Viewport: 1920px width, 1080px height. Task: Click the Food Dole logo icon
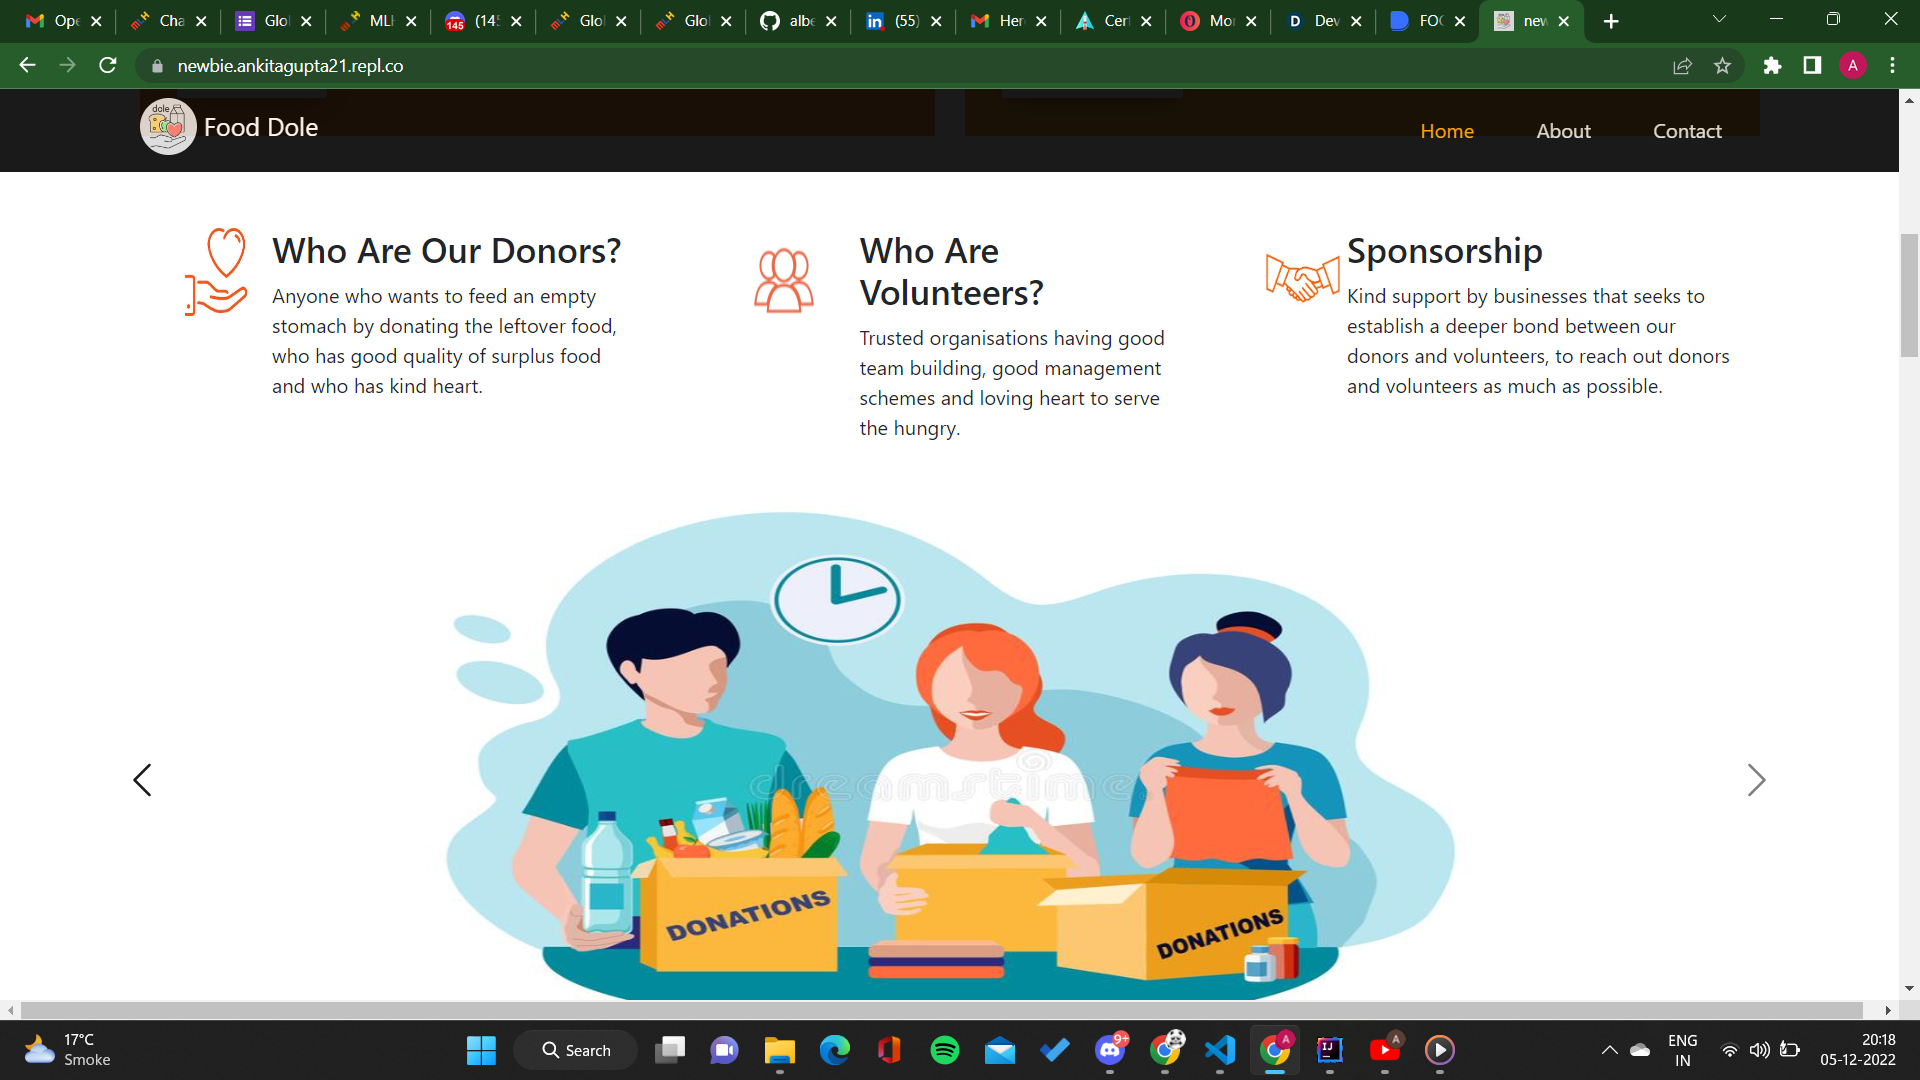[x=167, y=127]
